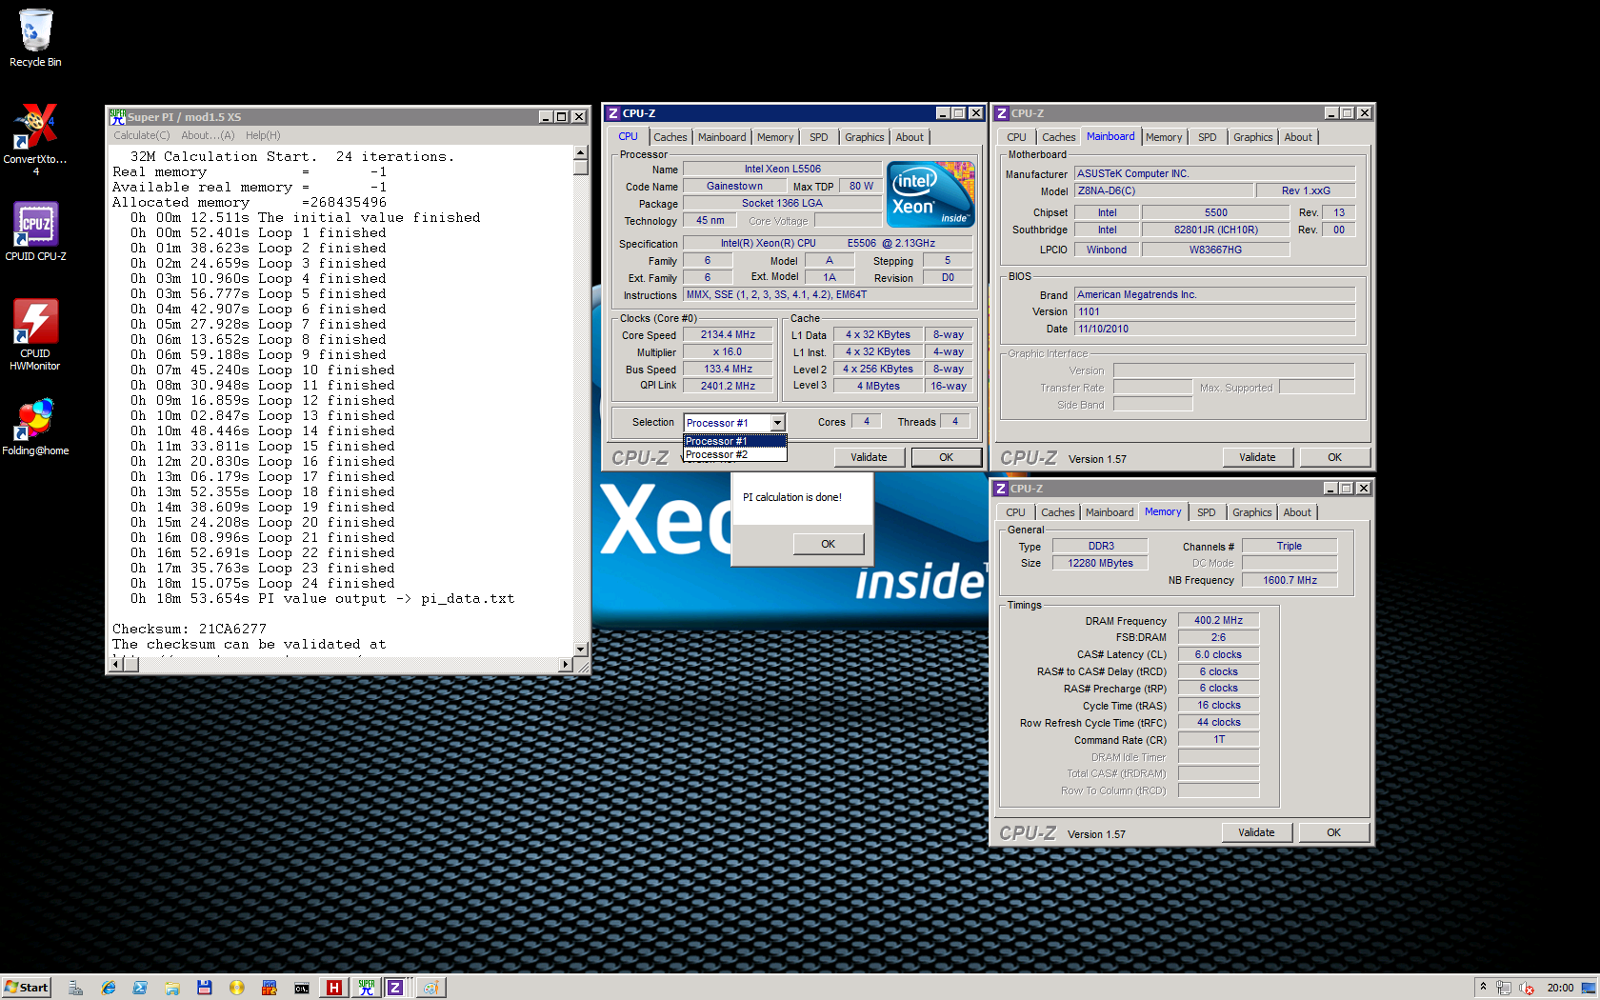1600x1000 pixels.
Task: Switch to Caches tab in the CPU window
Action: [670, 137]
